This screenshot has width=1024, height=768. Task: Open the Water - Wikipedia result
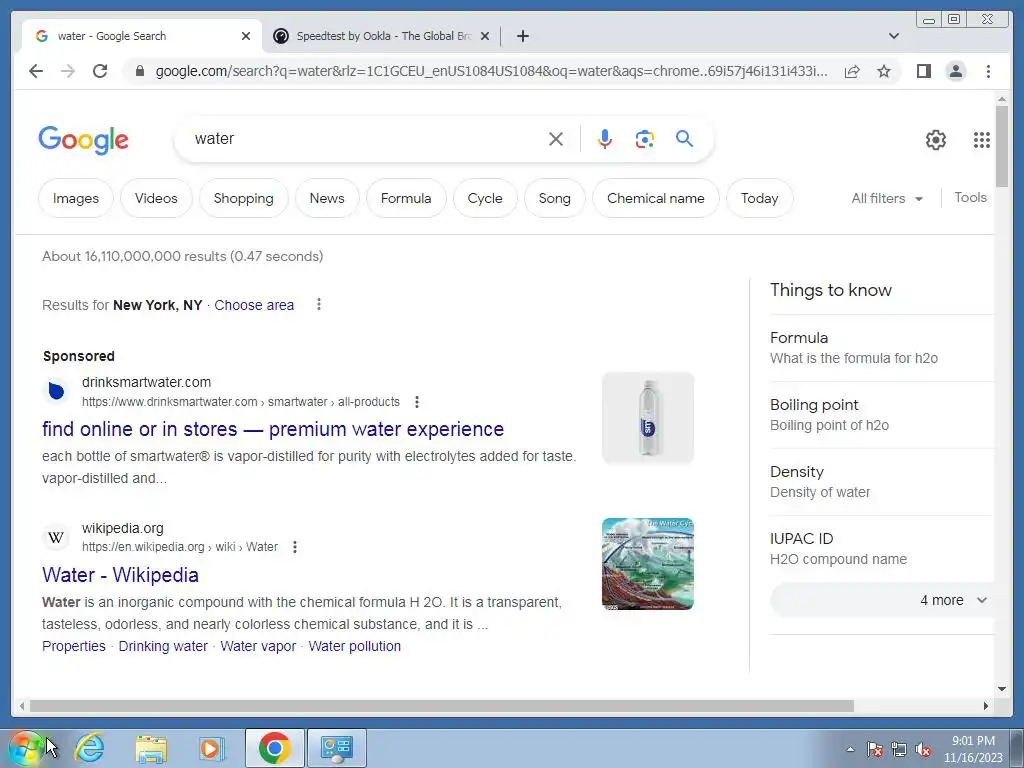pos(120,575)
